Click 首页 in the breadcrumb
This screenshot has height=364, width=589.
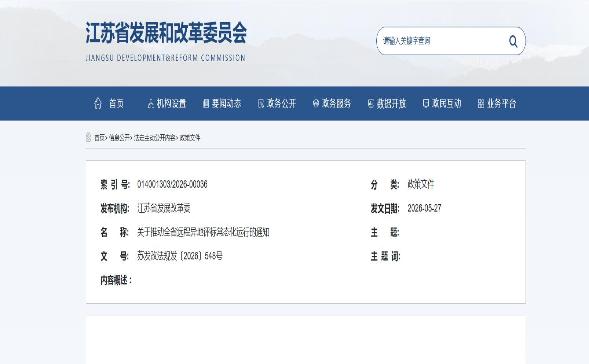[x=100, y=138]
